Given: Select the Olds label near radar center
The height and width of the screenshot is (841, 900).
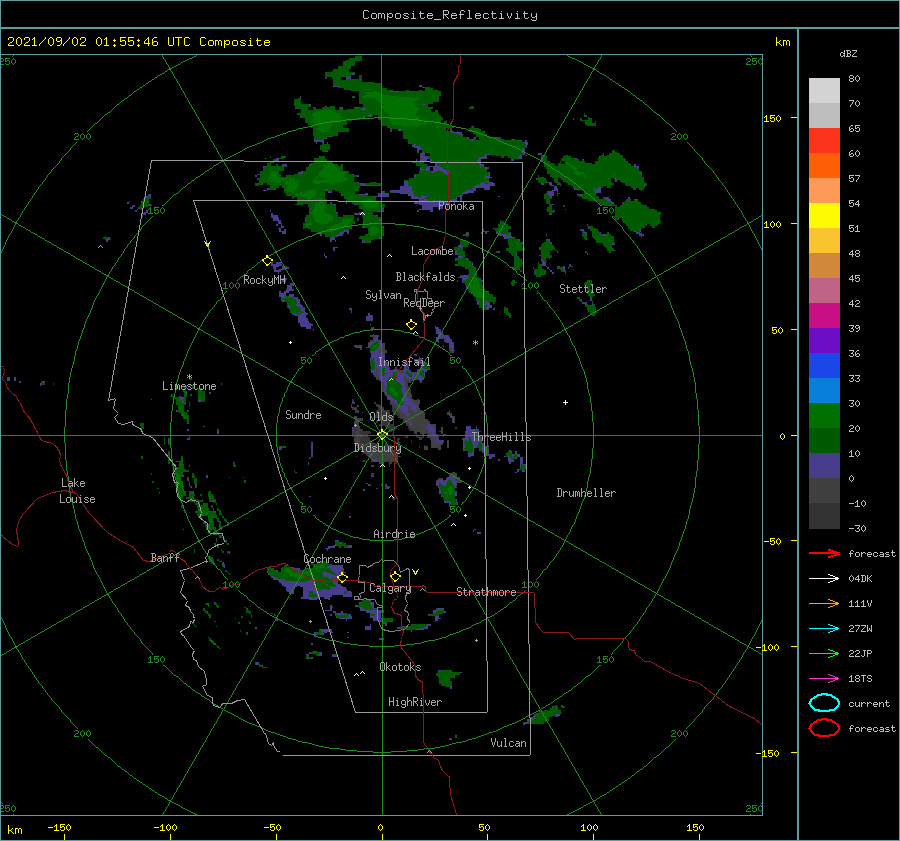Looking at the screenshot, I should point(381,416).
